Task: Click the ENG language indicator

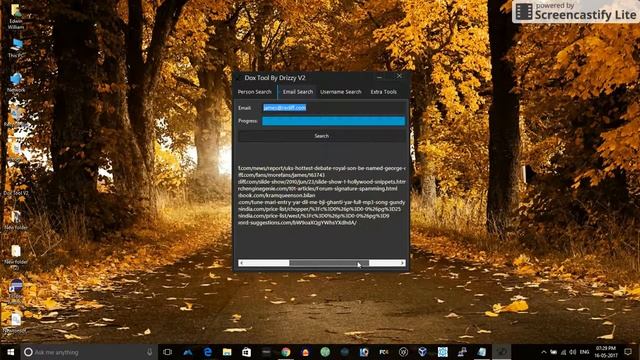Action: click(584, 352)
